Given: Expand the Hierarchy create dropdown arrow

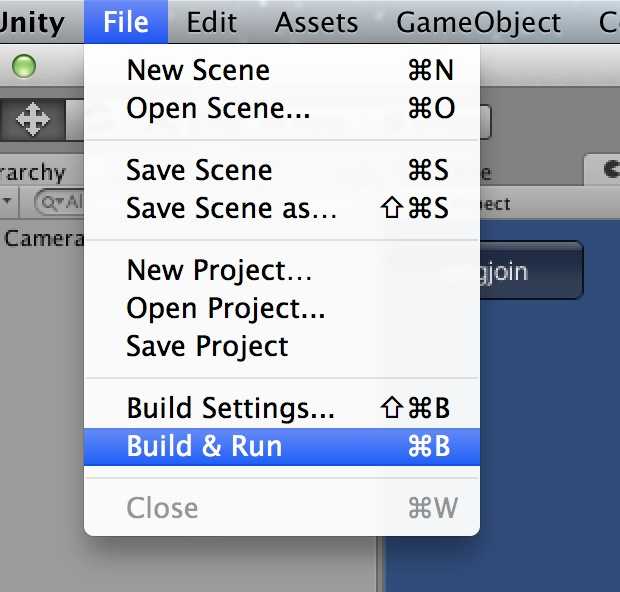Looking at the screenshot, I should point(7,201).
